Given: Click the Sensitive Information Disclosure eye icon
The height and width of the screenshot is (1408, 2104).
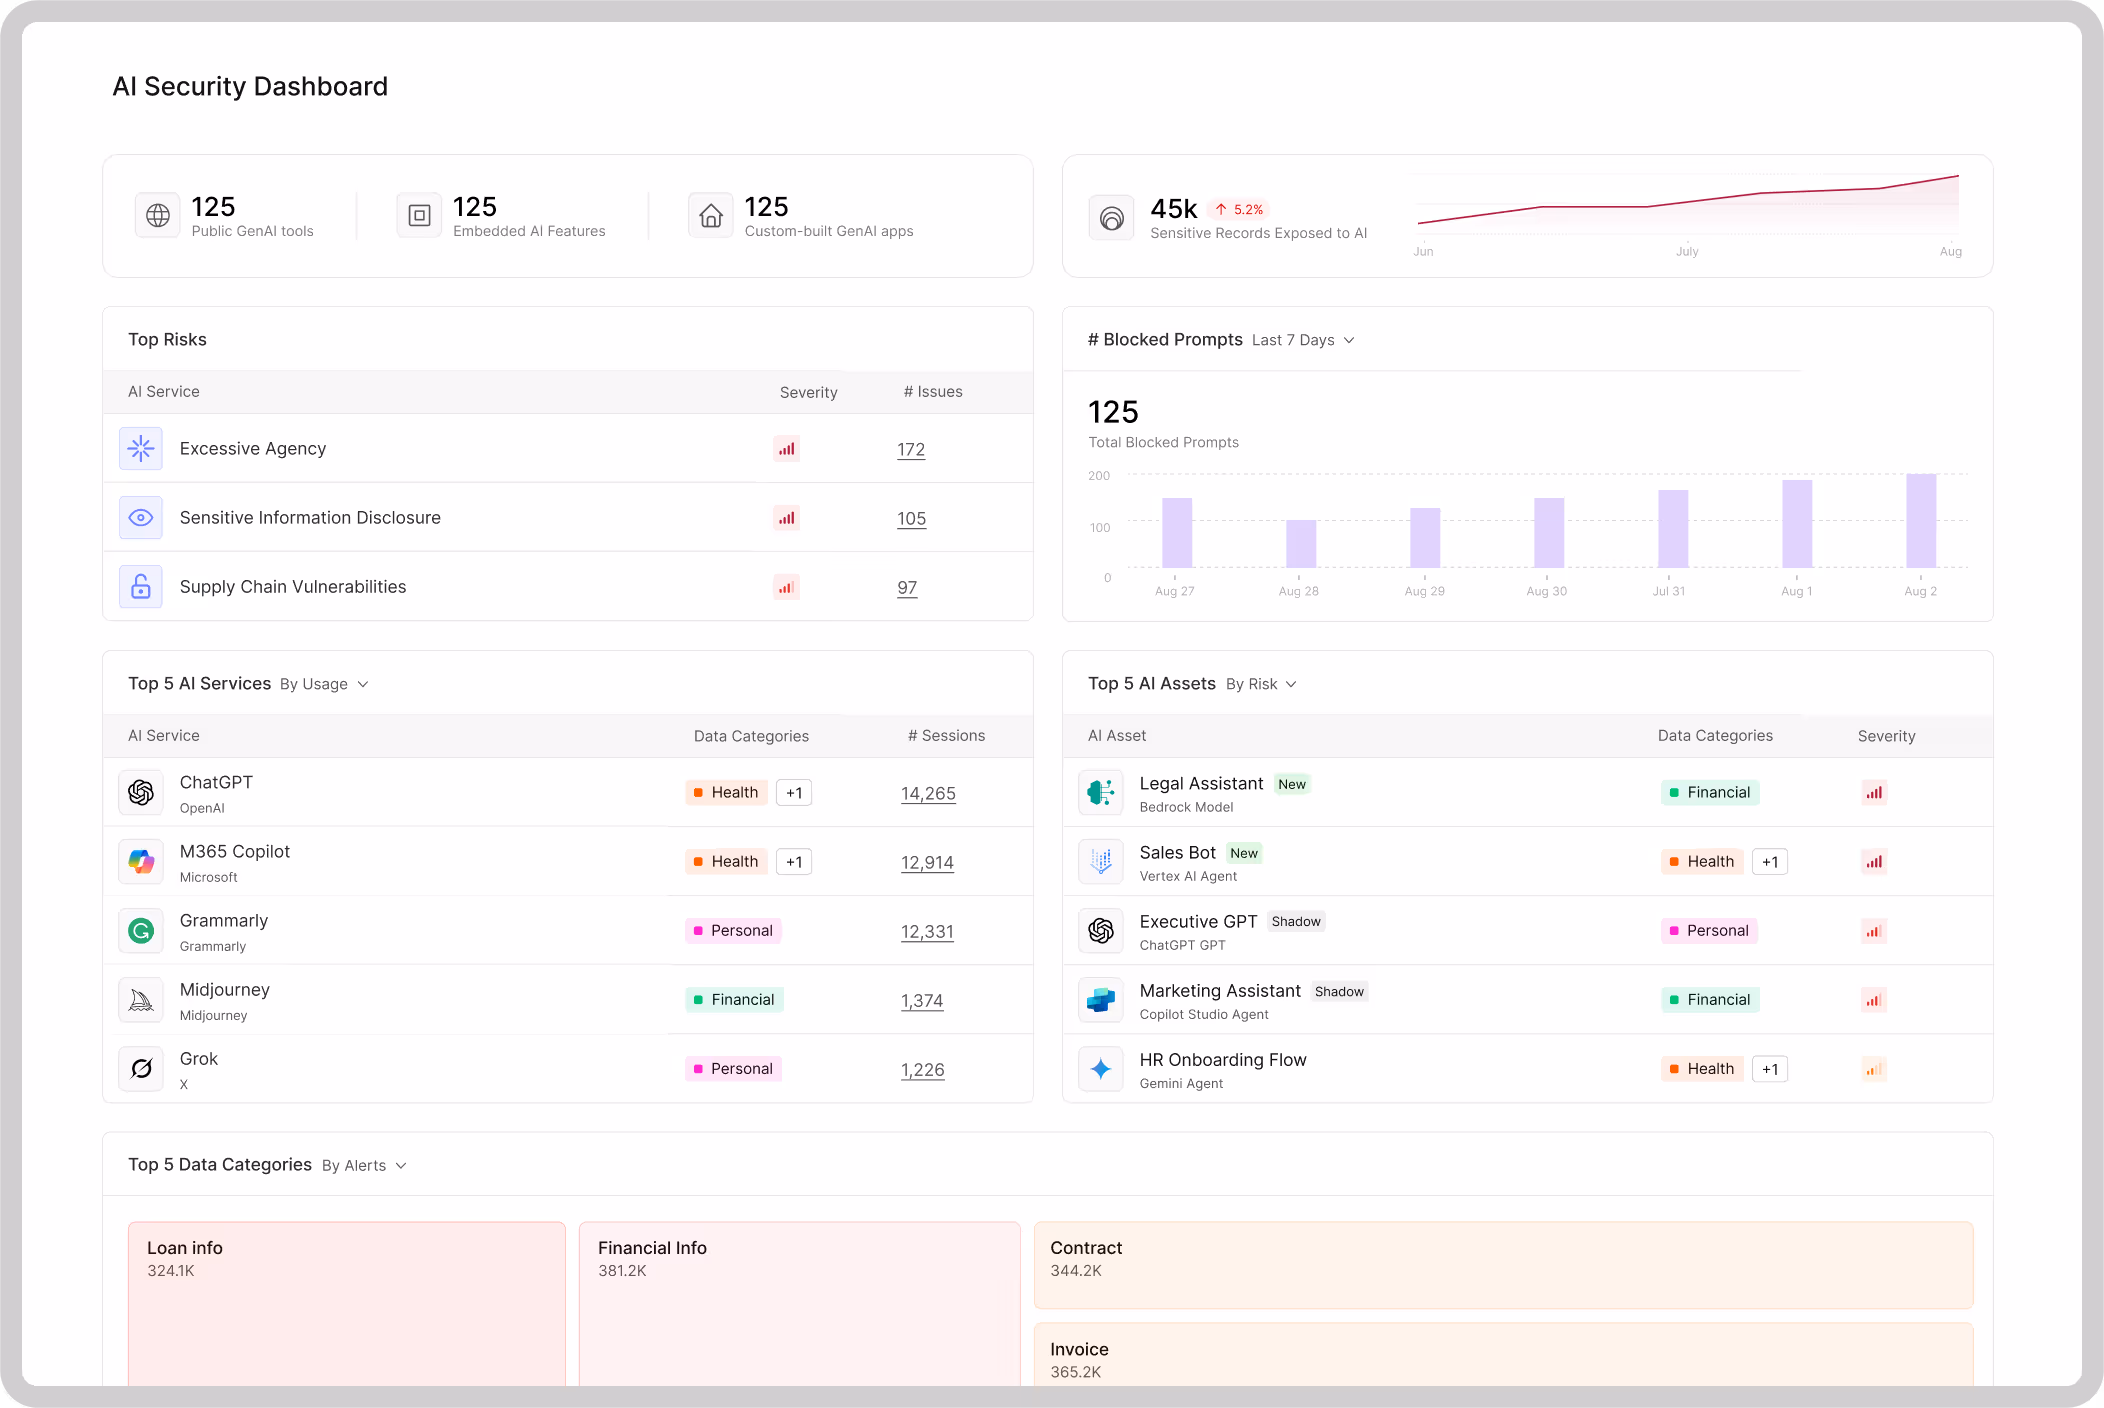Looking at the screenshot, I should (141, 518).
